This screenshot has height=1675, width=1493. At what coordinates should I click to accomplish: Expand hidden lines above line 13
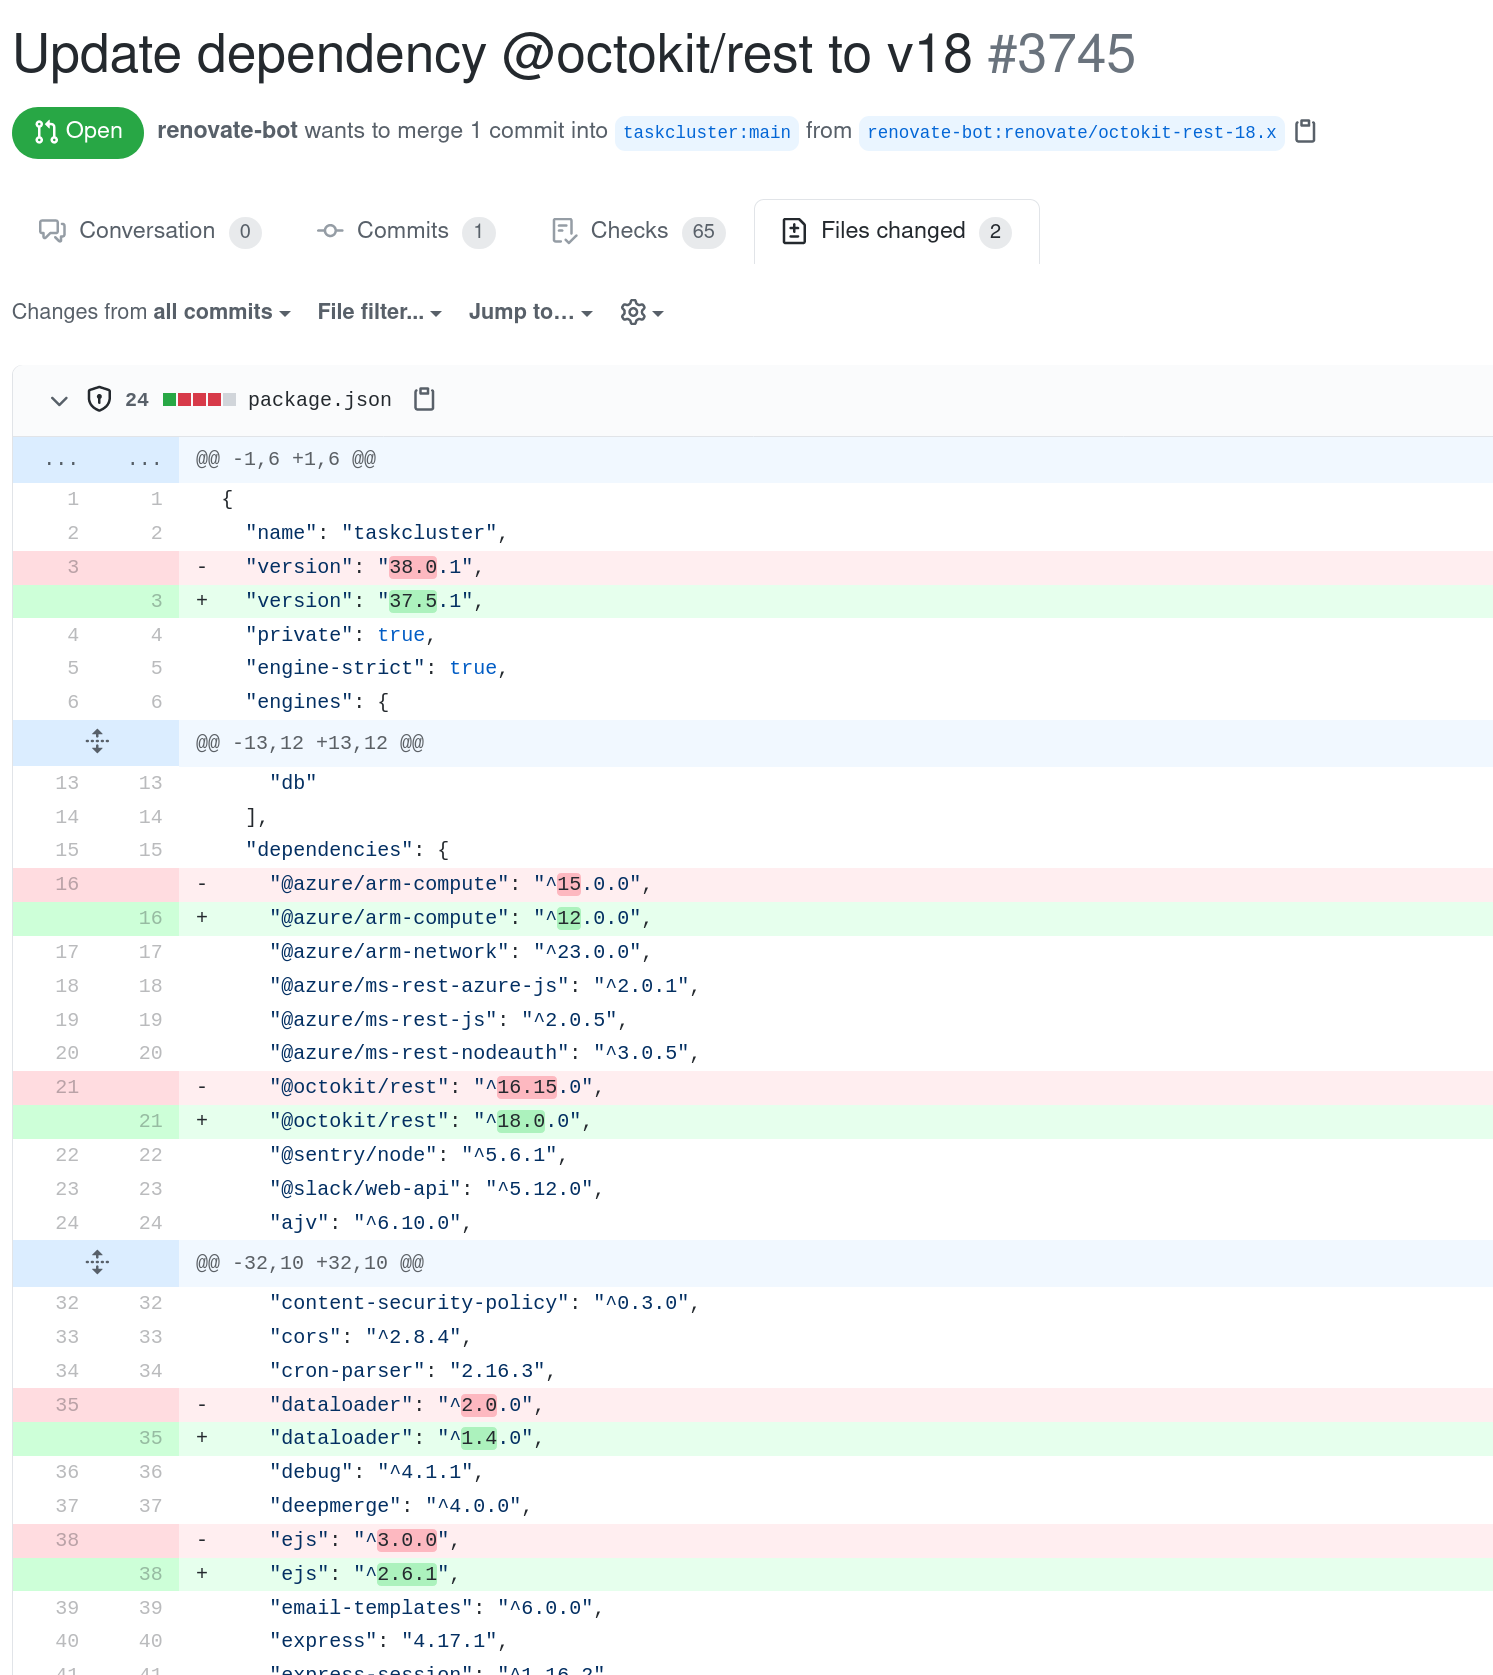click(97, 742)
